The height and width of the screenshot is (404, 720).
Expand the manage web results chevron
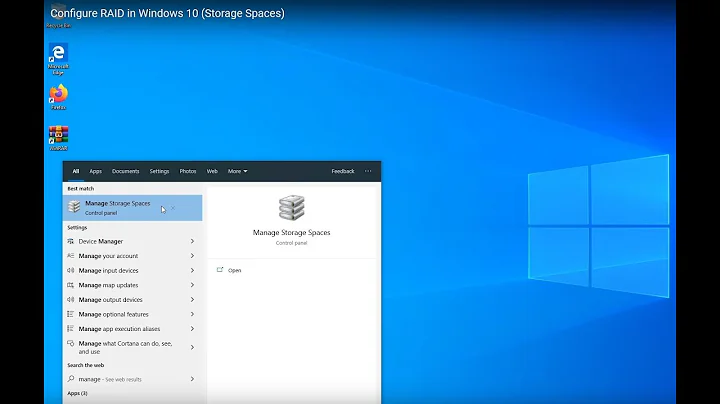tap(192, 379)
